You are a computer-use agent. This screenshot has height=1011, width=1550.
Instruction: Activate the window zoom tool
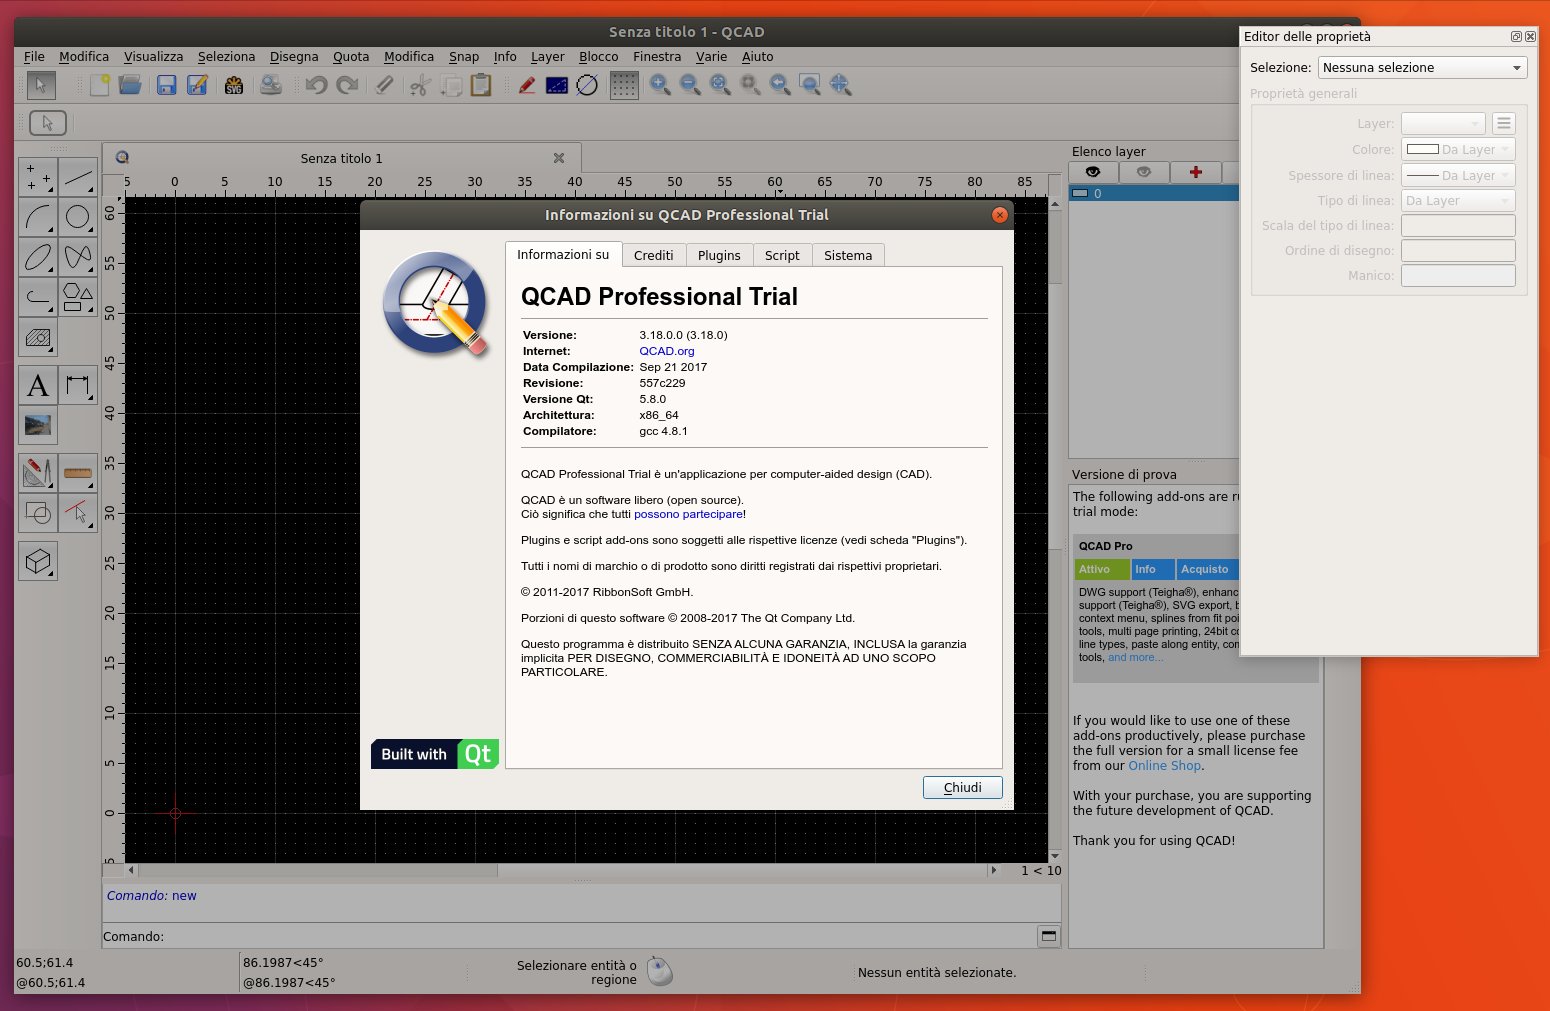click(x=810, y=85)
